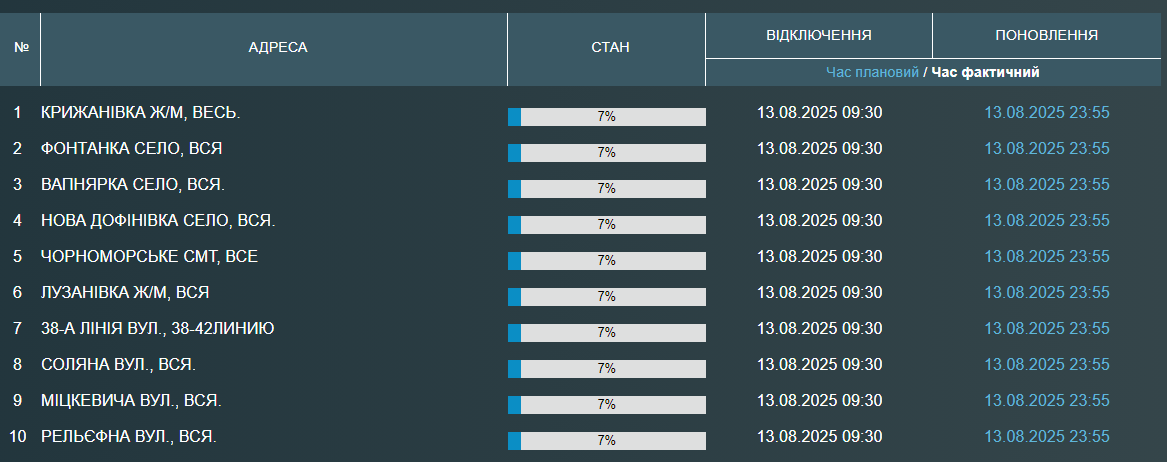The width and height of the screenshot is (1167, 462).
Task: Click the СТАН column header
Action: click(610, 48)
